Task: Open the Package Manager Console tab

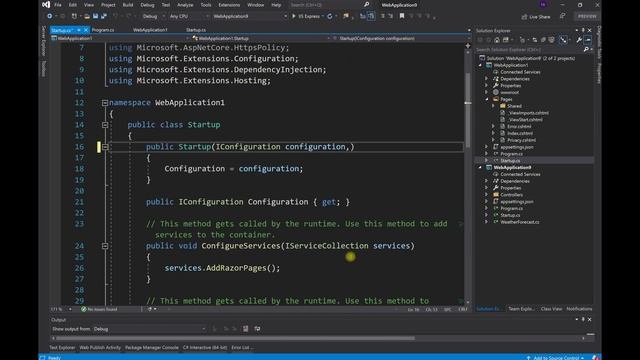Action: pyautogui.click(x=152, y=348)
